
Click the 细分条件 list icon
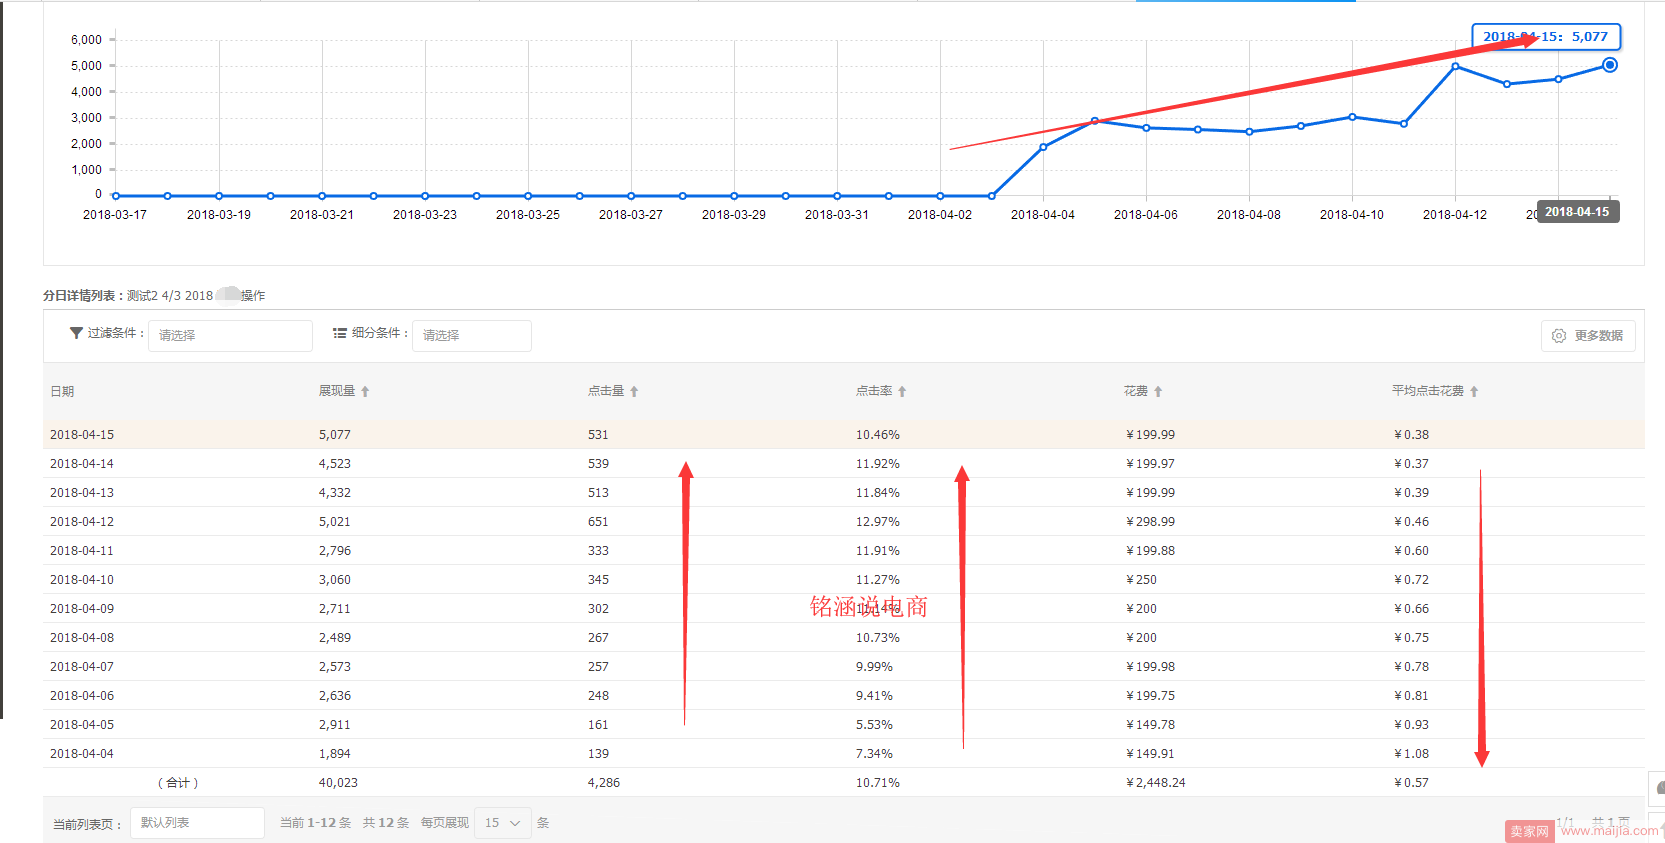click(x=340, y=333)
